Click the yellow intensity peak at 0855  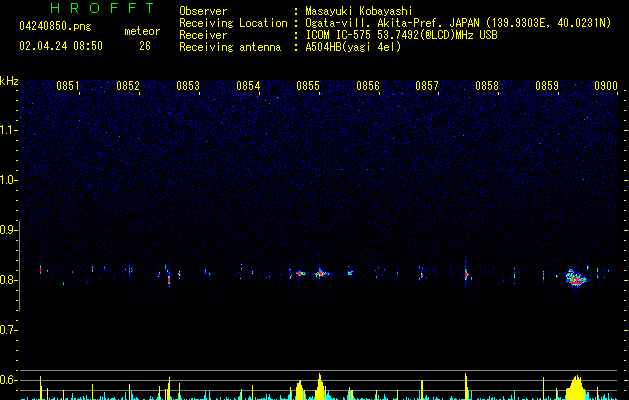tap(320, 386)
